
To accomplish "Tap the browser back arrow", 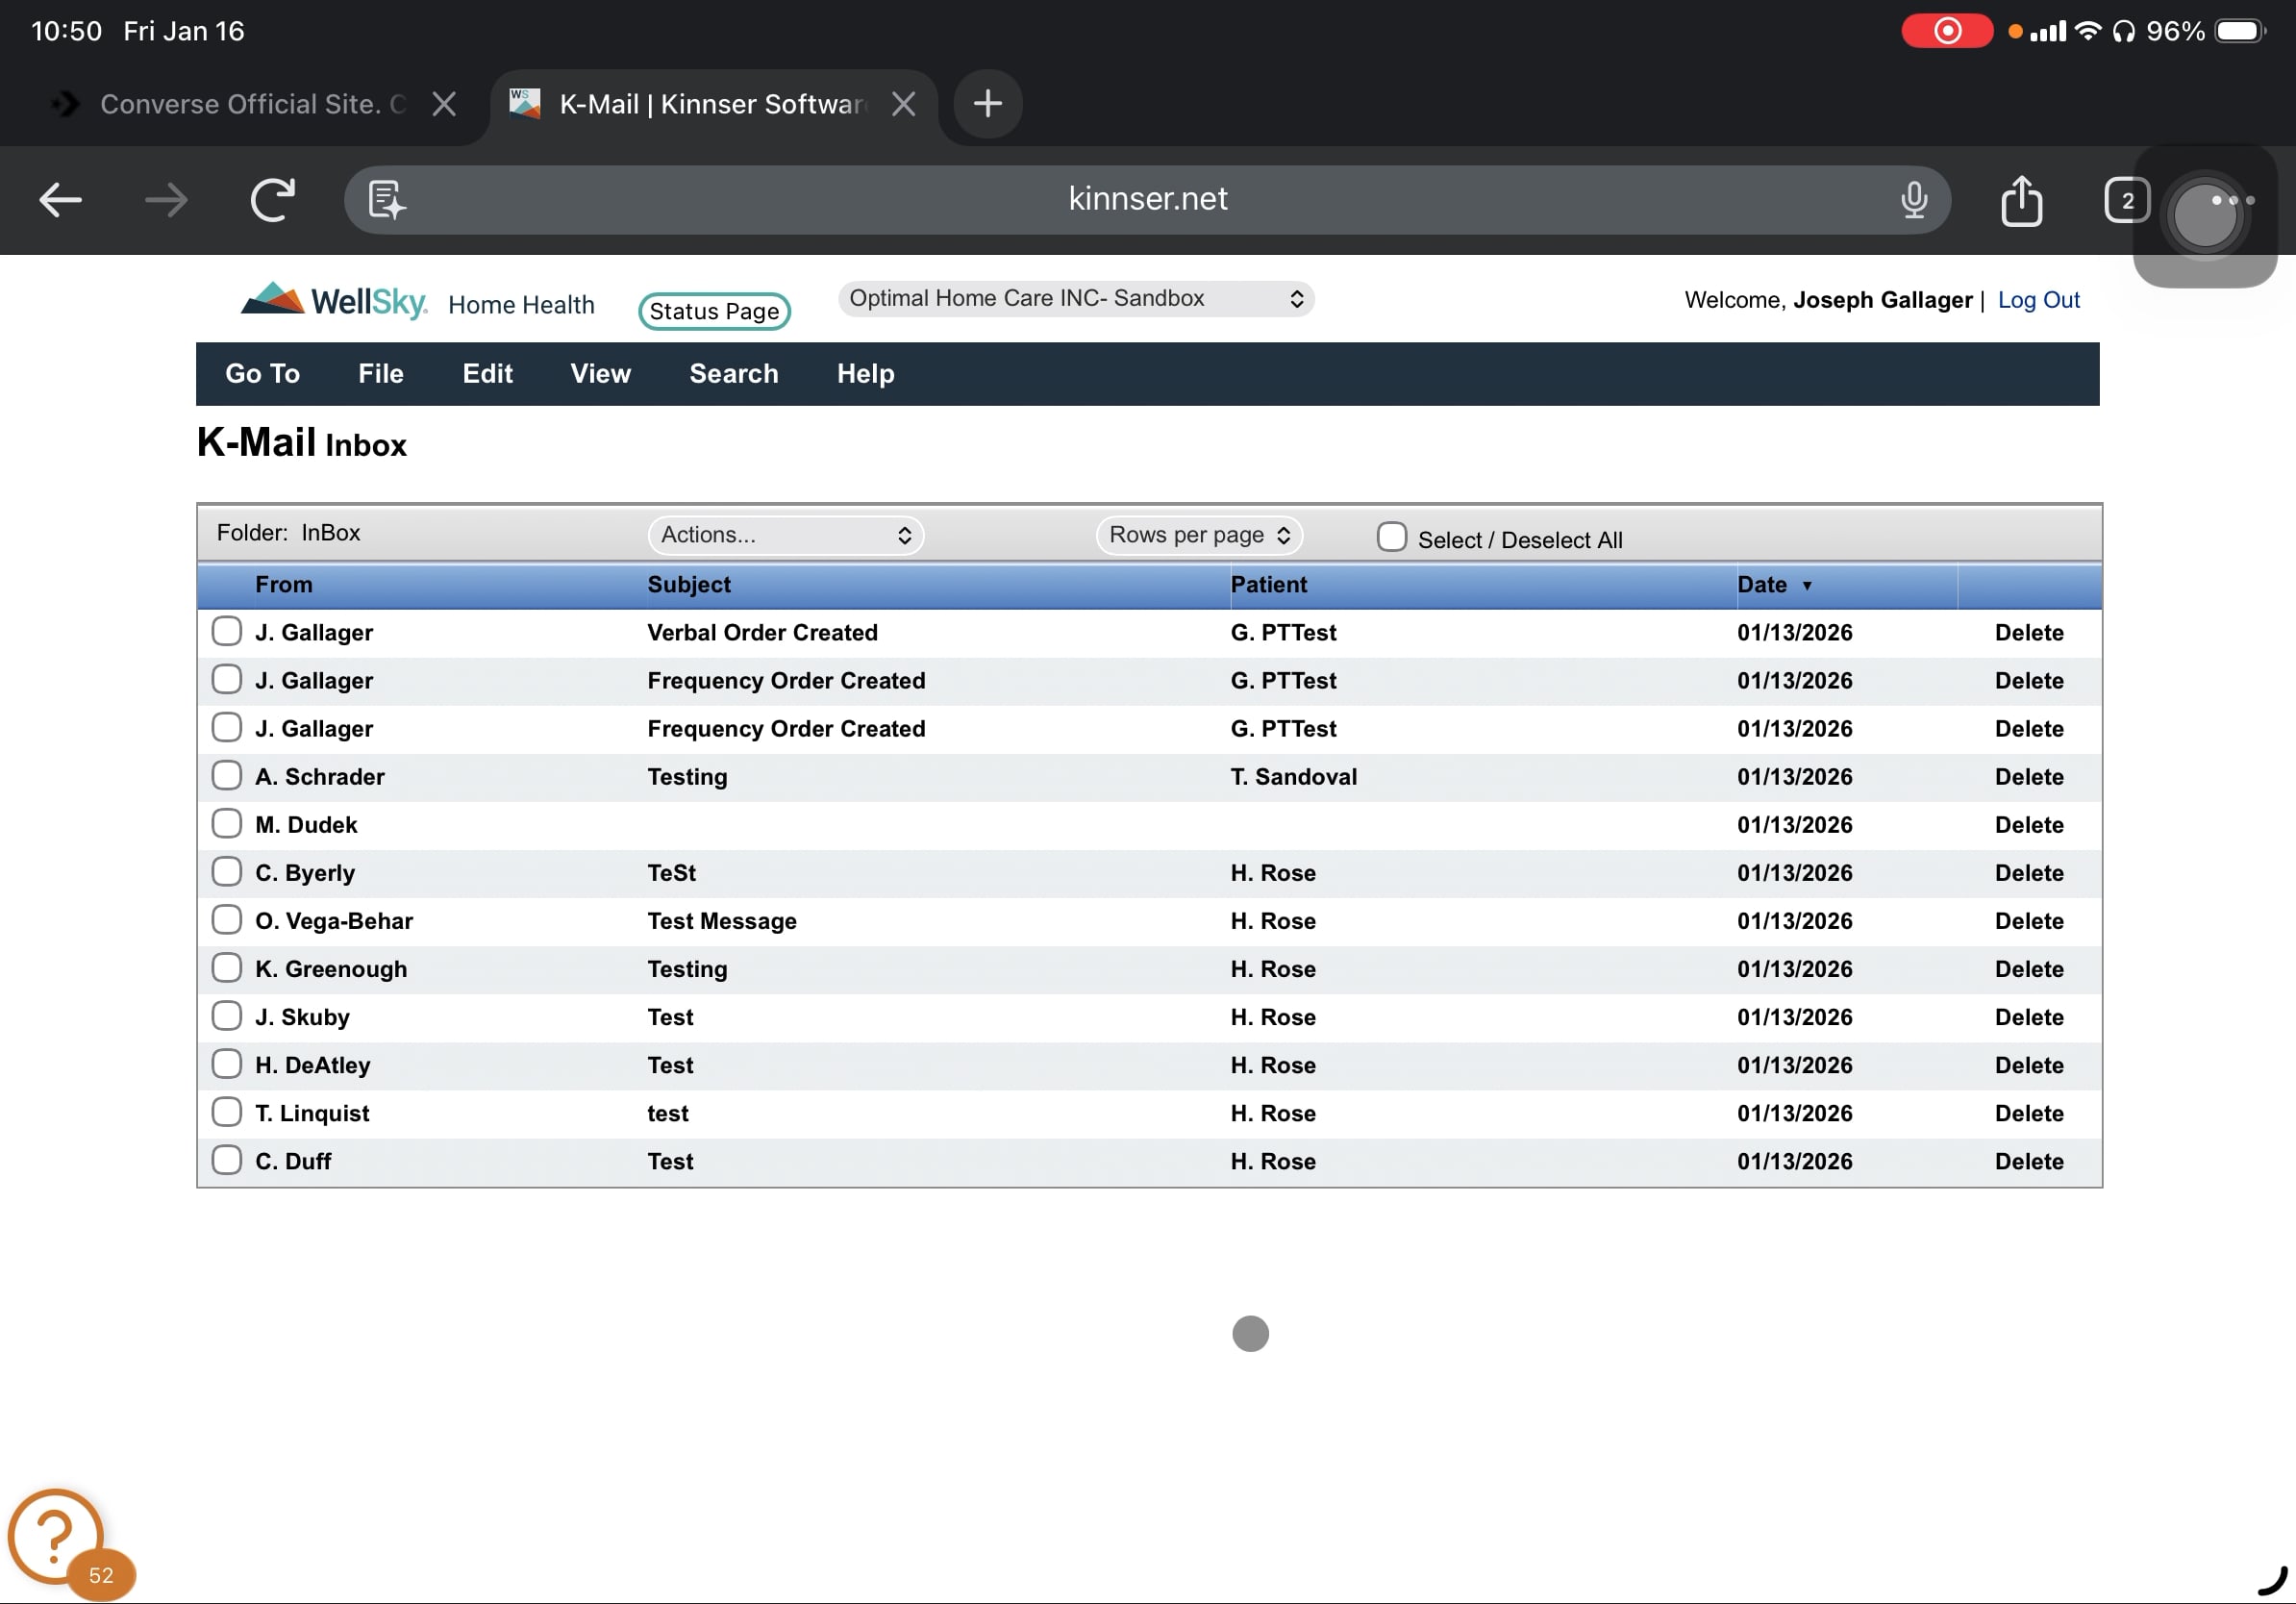I will point(60,200).
